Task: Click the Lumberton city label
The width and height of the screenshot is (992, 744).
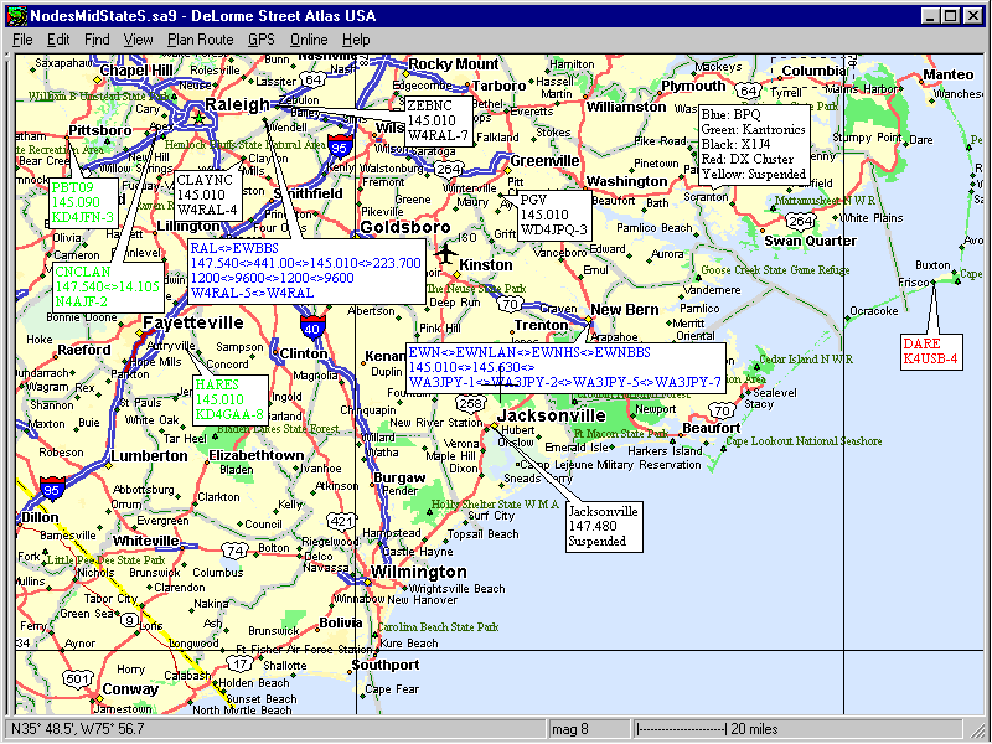Action: click(x=149, y=456)
